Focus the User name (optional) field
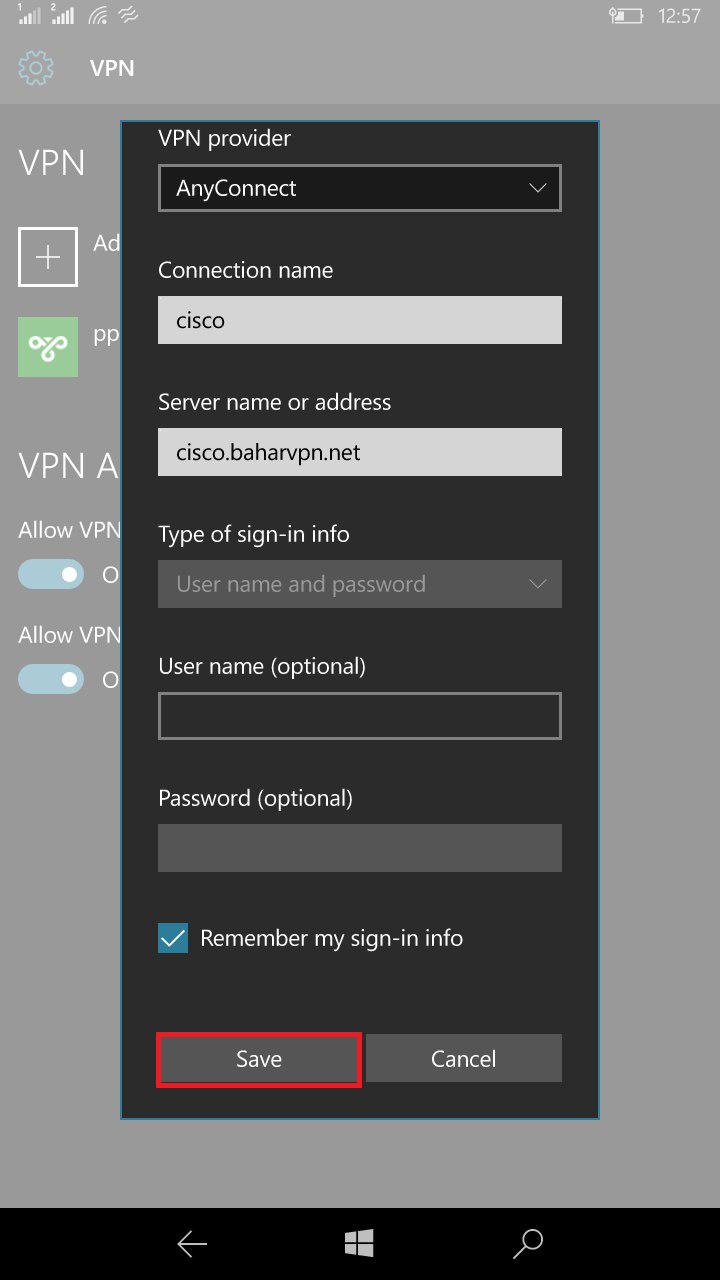The height and width of the screenshot is (1280, 720). pyautogui.click(x=359, y=716)
